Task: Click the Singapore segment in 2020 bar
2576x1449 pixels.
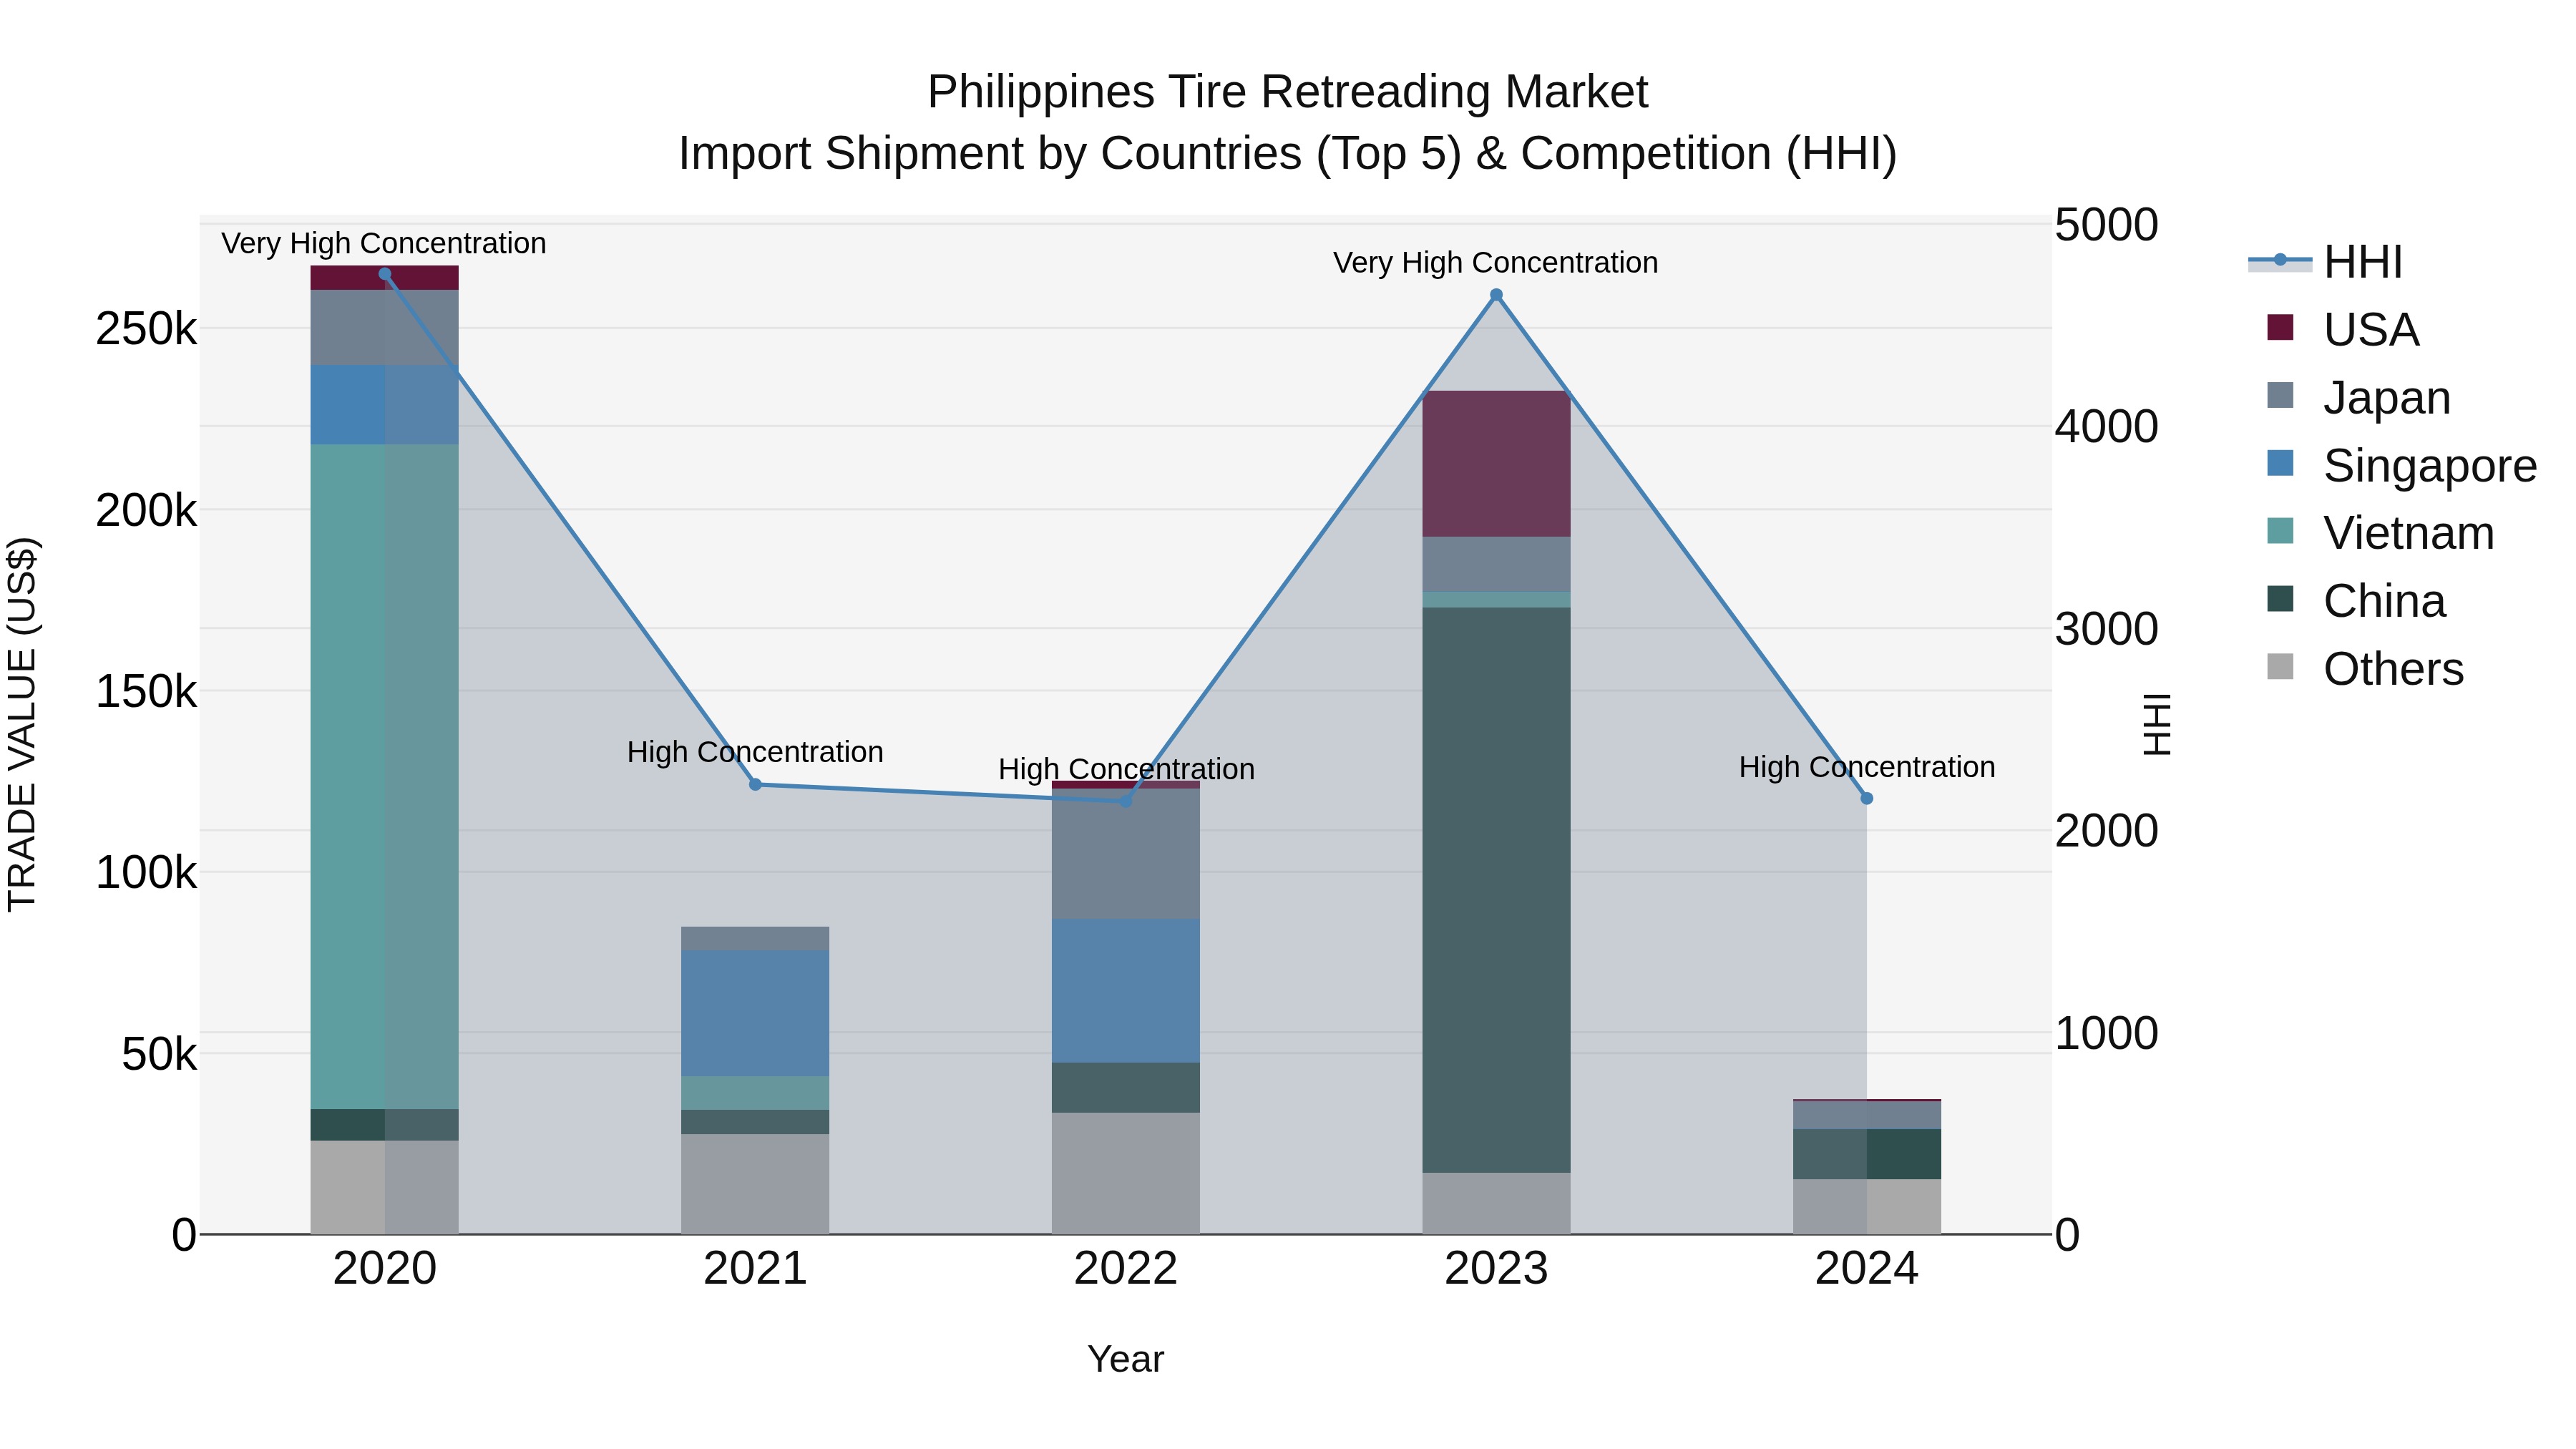Action: [x=385, y=405]
